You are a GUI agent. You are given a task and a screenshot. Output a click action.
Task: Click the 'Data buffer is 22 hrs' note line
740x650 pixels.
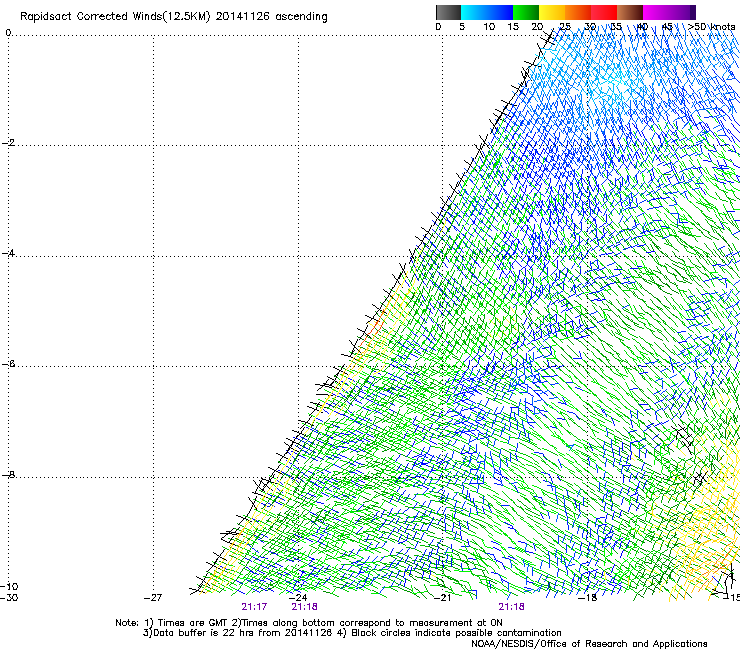pos(352,633)
